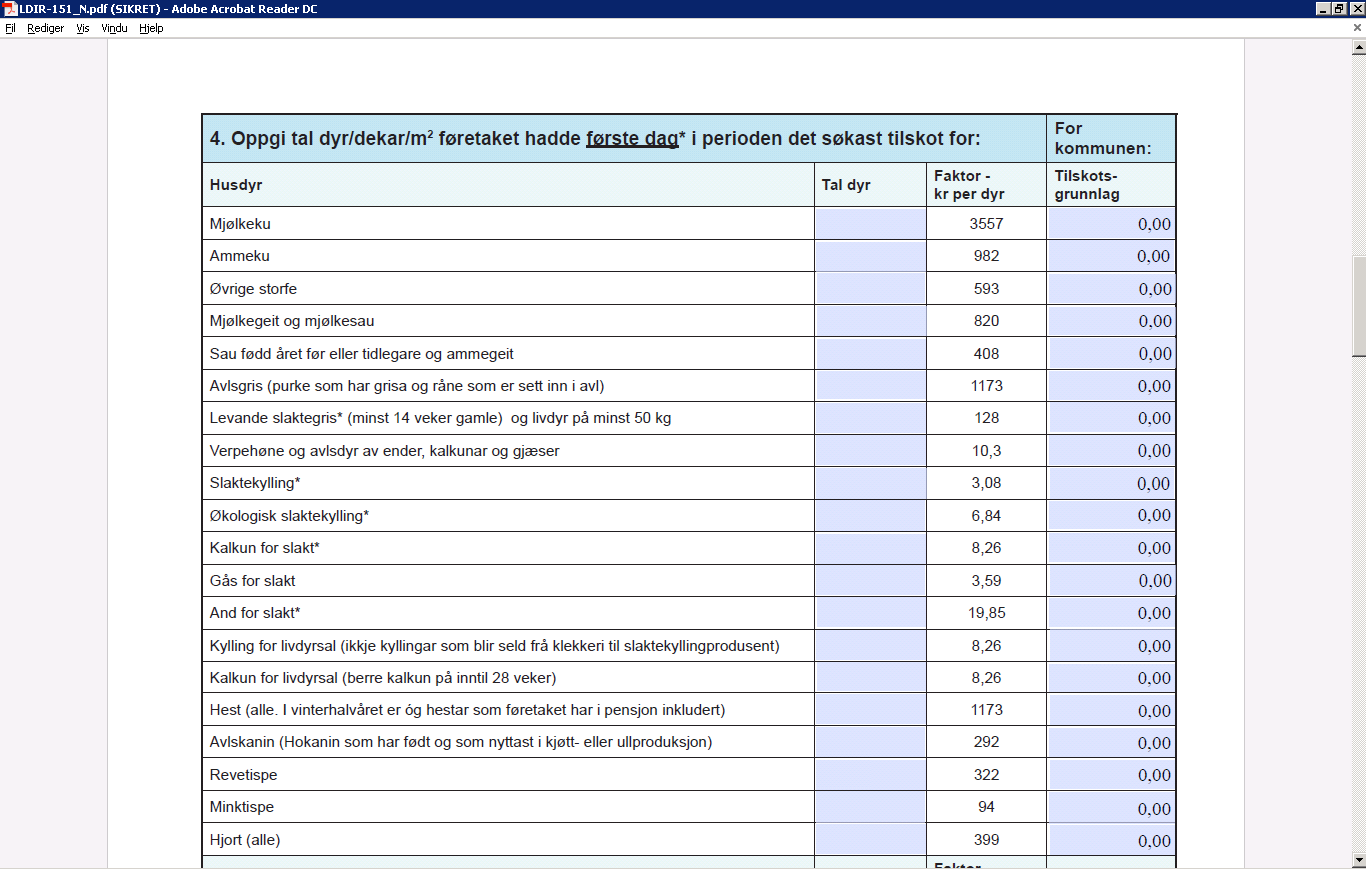
Task: Click Tal dyr field for Verpehøne row
Action: pyautogui.click(x=870, y=451)
